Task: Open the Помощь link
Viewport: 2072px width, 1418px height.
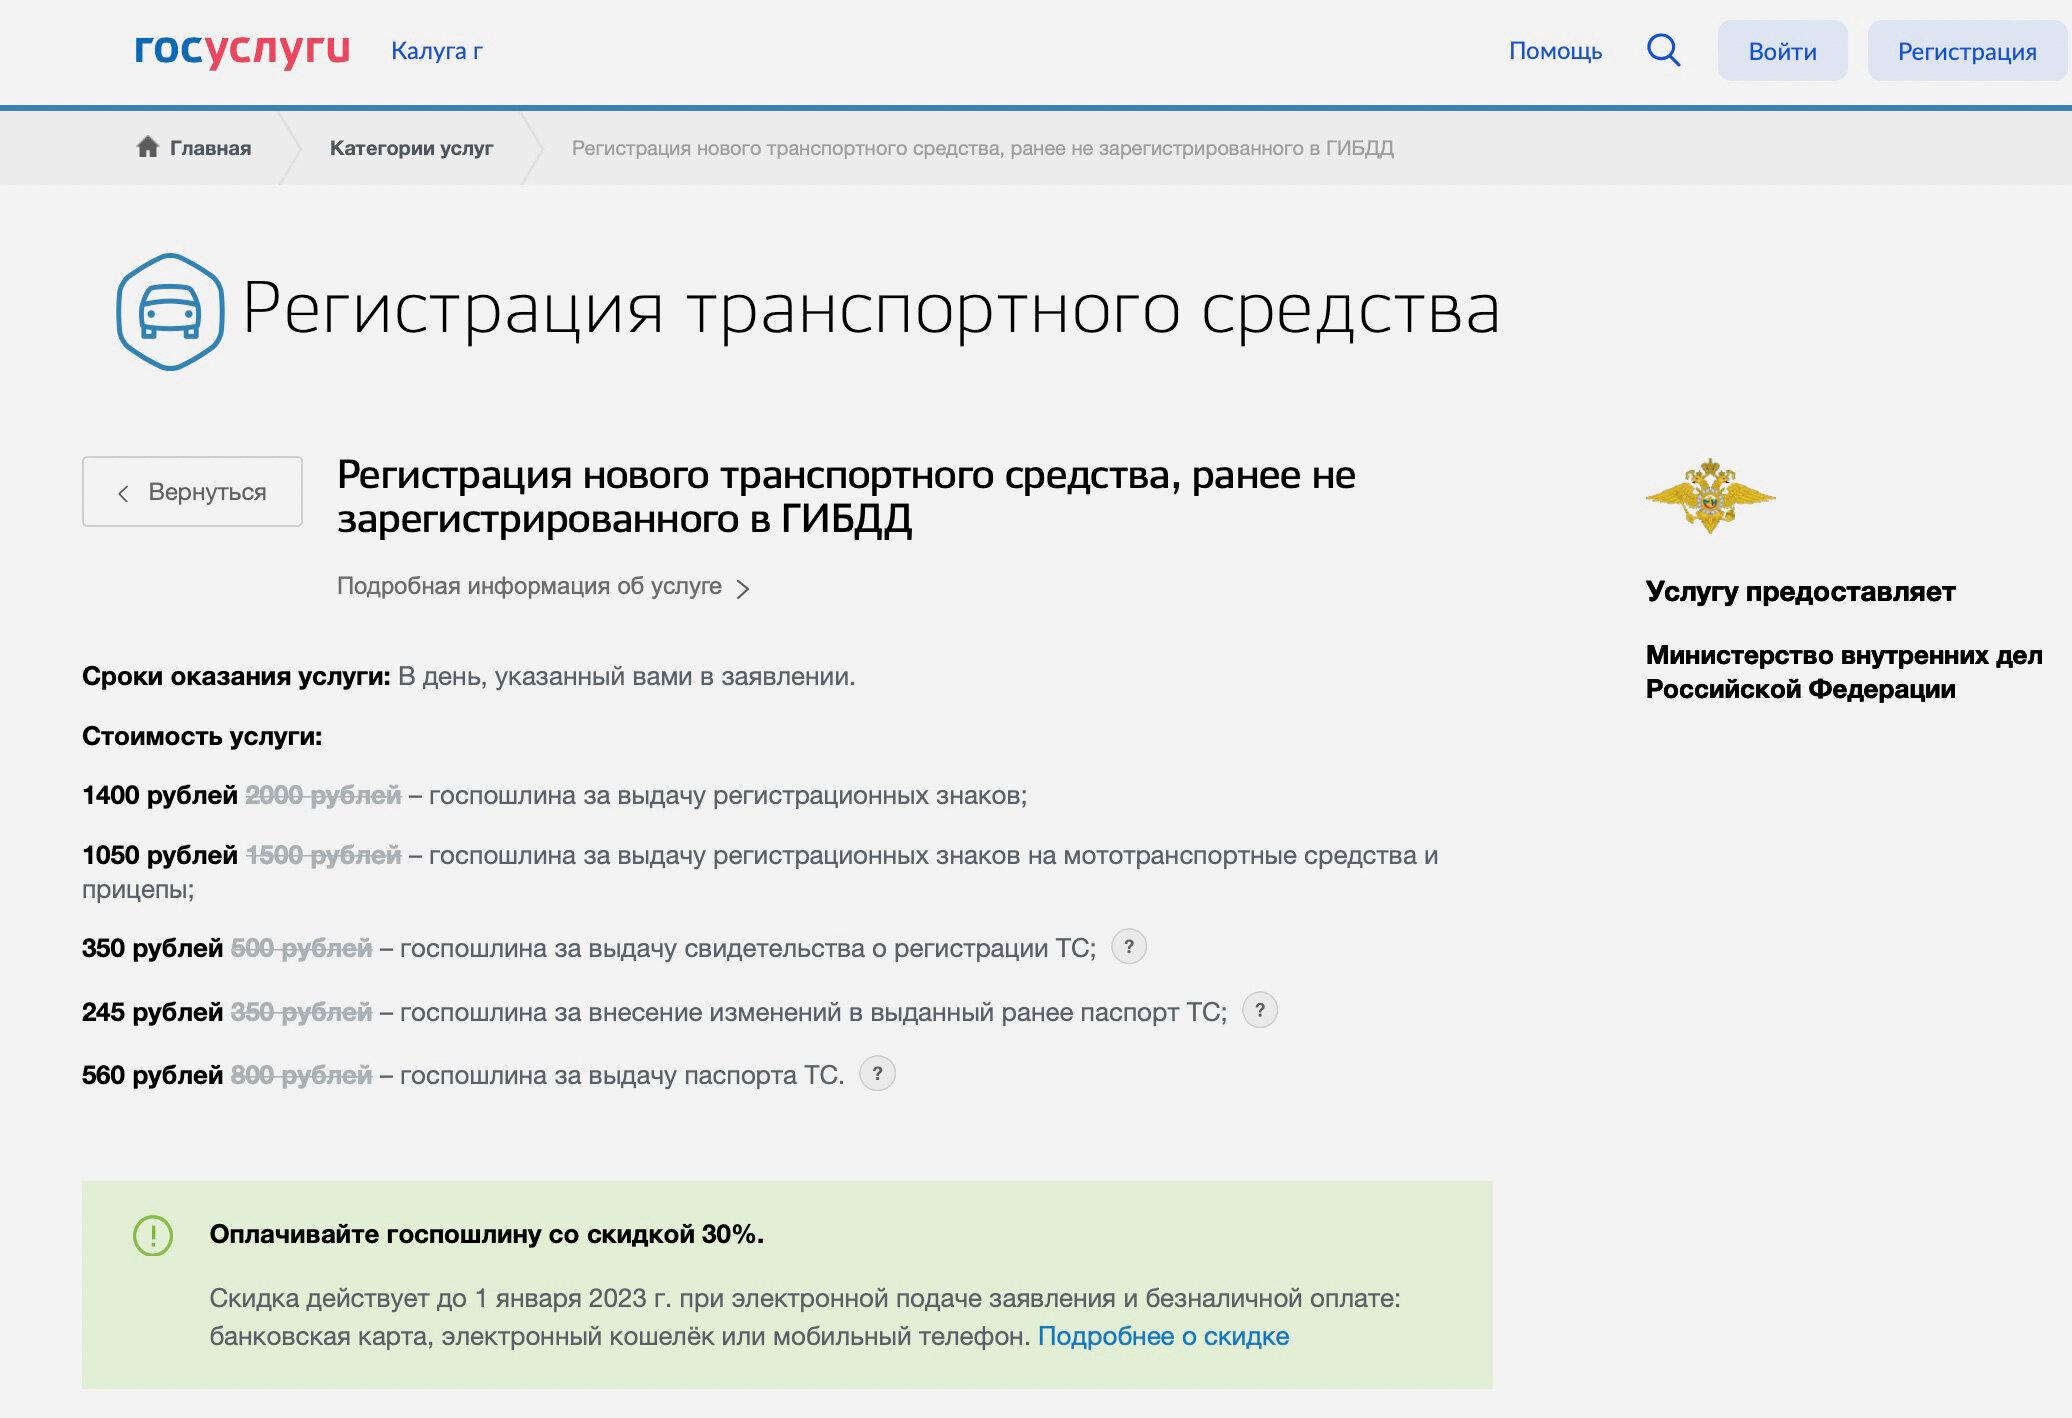Action: [x=1555, y=51]
